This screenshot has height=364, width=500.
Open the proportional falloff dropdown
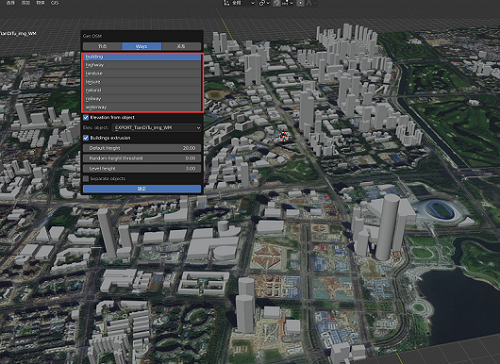click(x=311, y=3)
